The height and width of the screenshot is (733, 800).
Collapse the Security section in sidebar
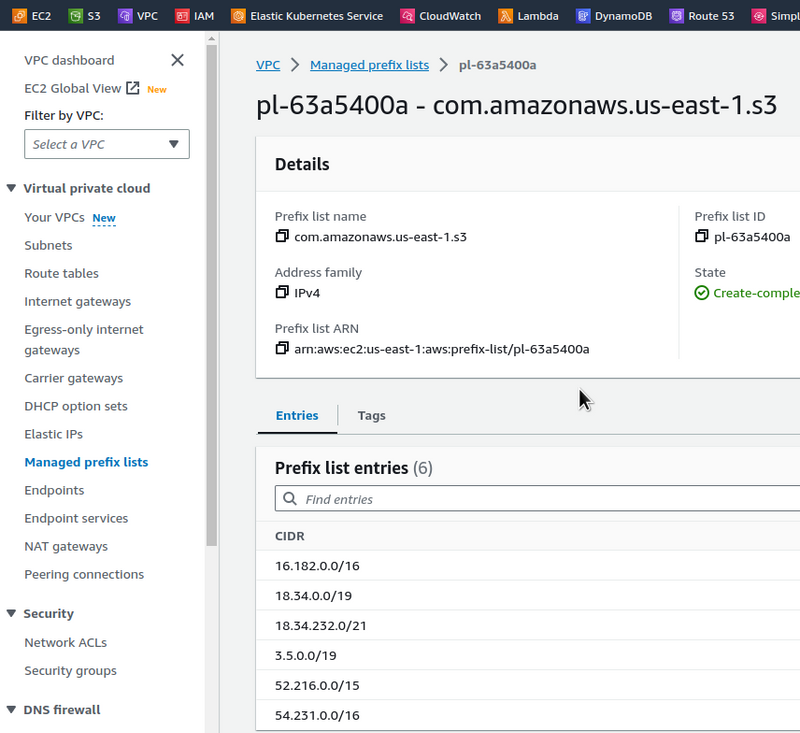(12, 614)
